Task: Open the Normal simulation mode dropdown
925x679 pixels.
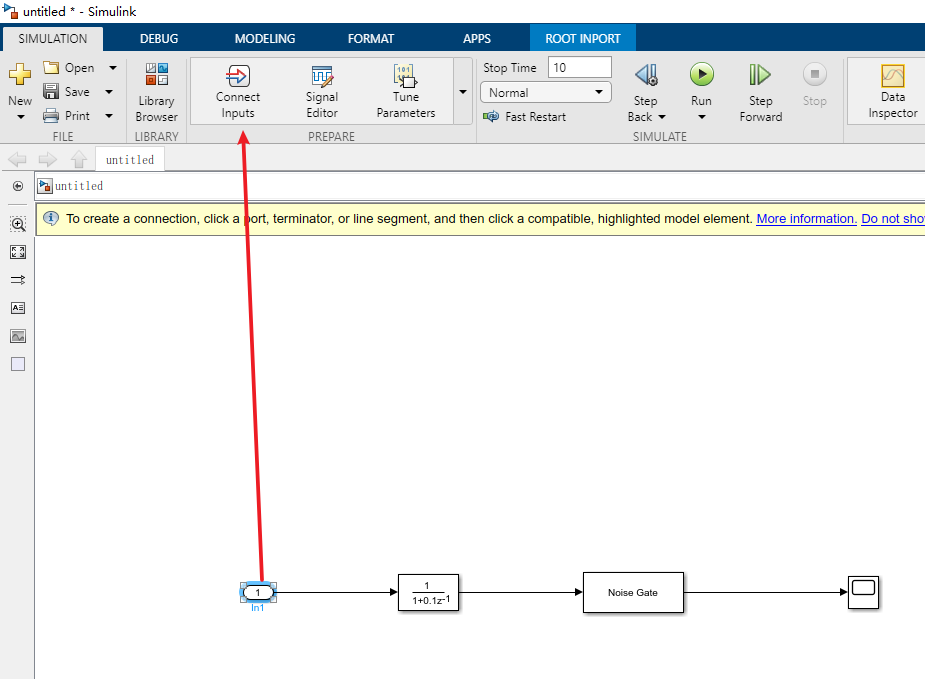Action: (x=546, y=93)
